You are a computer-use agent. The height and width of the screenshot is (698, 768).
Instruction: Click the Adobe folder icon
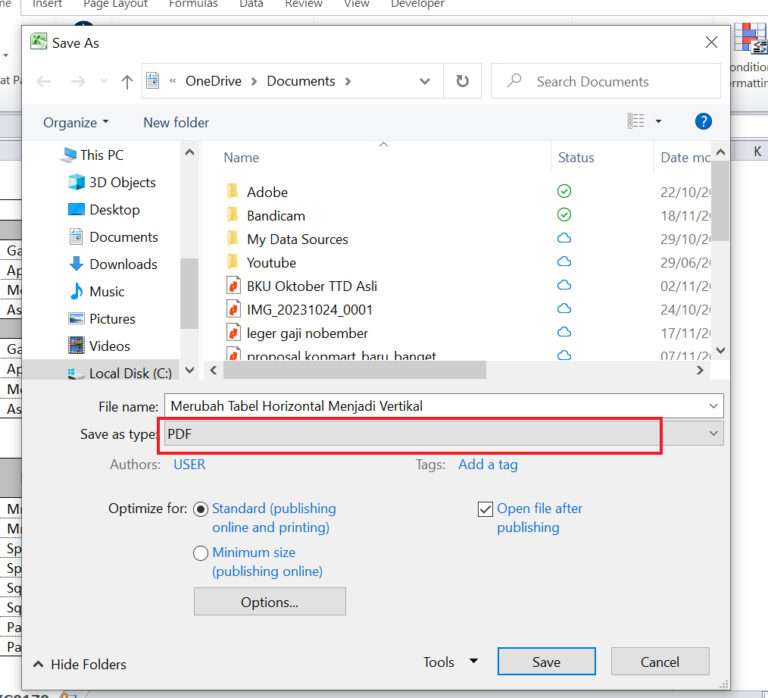pos(233,191)
